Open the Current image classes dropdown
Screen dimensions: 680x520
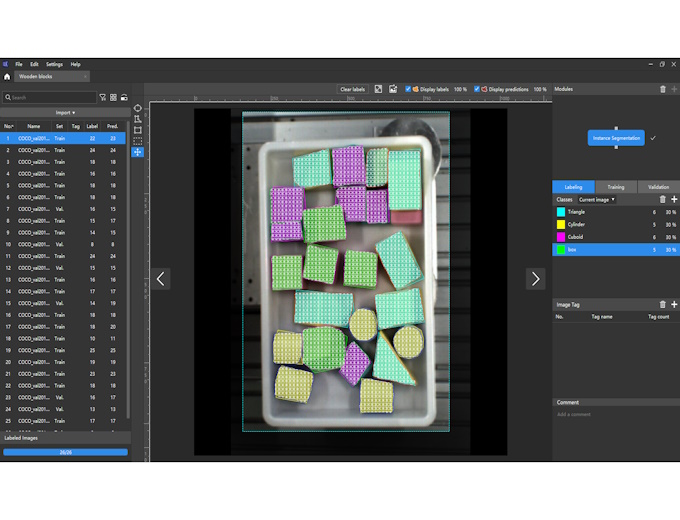pos(597,199)
